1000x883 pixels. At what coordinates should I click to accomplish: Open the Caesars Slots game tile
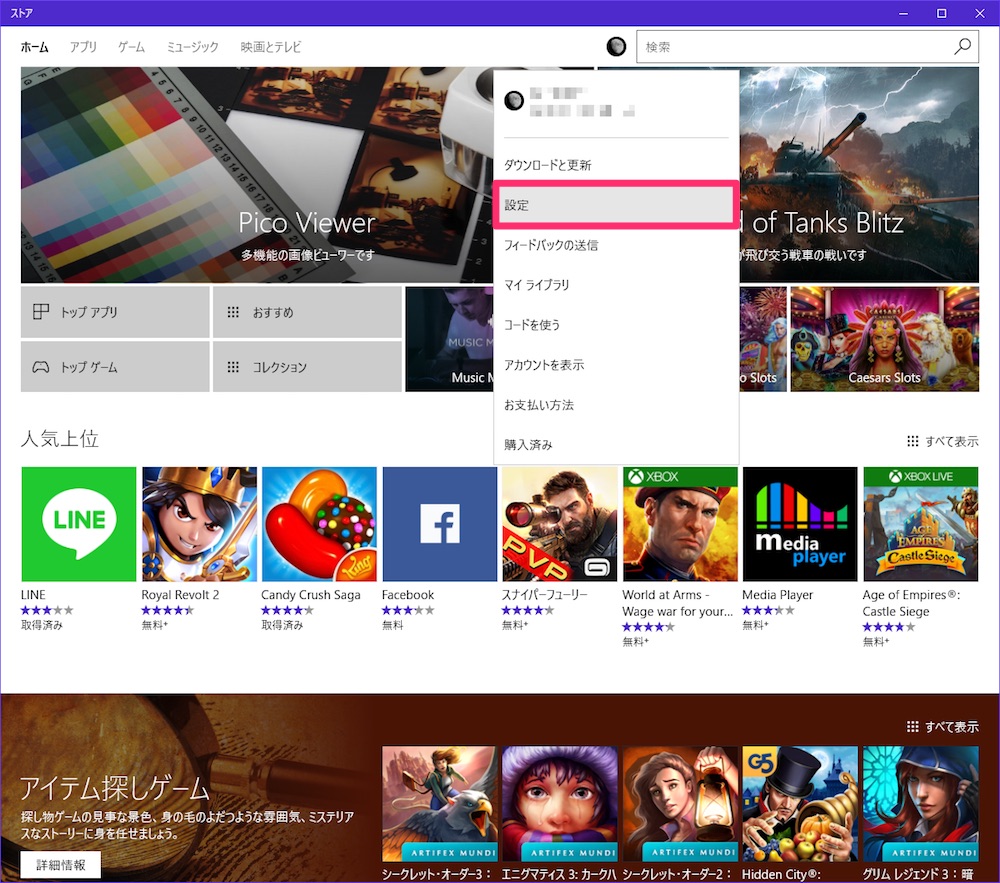[x=885, y=339]
